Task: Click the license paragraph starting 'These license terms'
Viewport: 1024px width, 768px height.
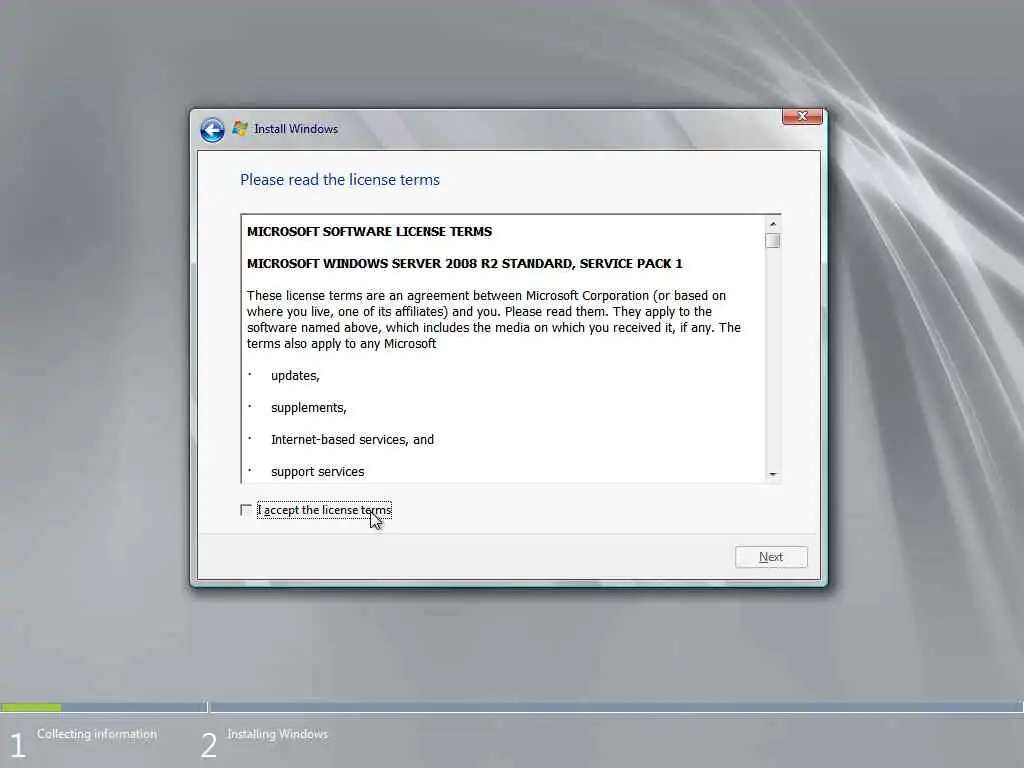Action: pos(494,319)
